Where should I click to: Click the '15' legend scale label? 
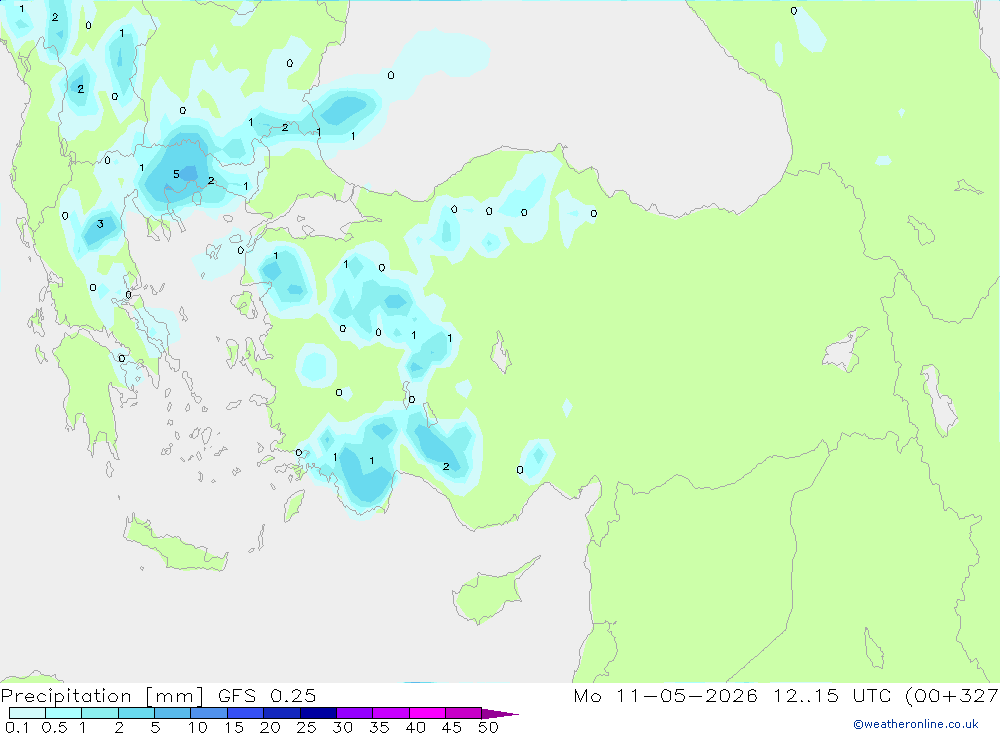pyautogui.click(x=234, y=727)
